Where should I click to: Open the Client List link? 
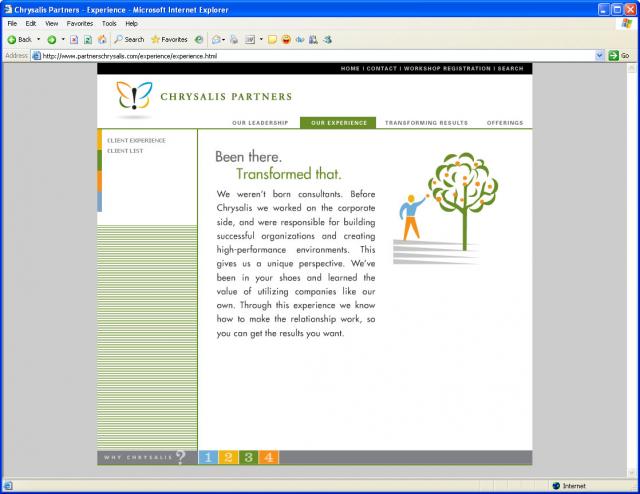point(125,151)
